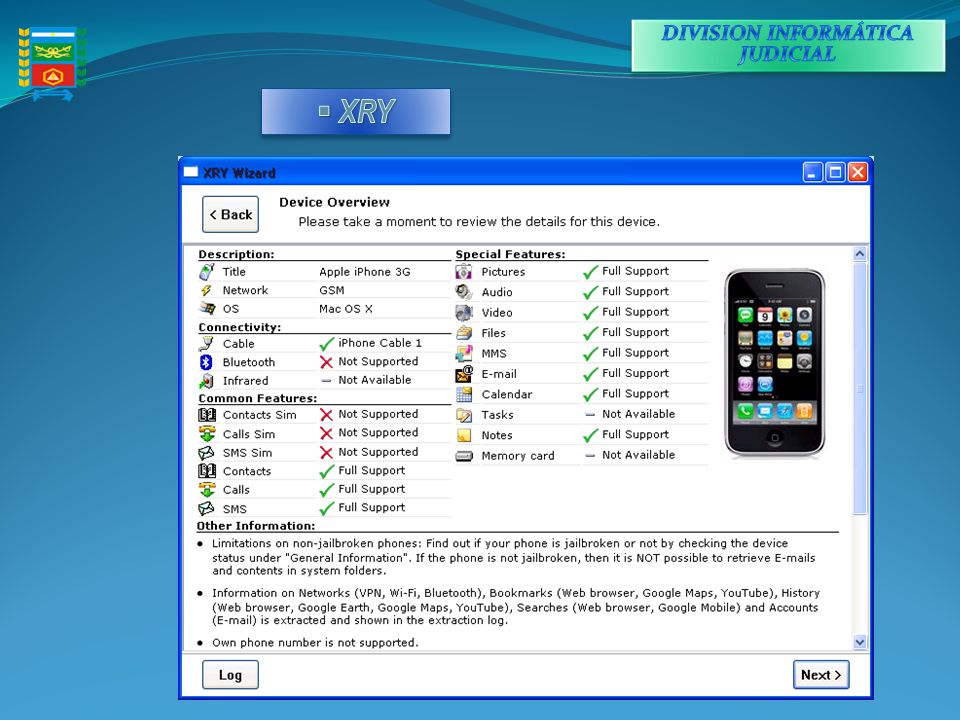Select the Infrared icon
Image resolution: width=960 pixels, height=720 pixels.
point(206,381)
